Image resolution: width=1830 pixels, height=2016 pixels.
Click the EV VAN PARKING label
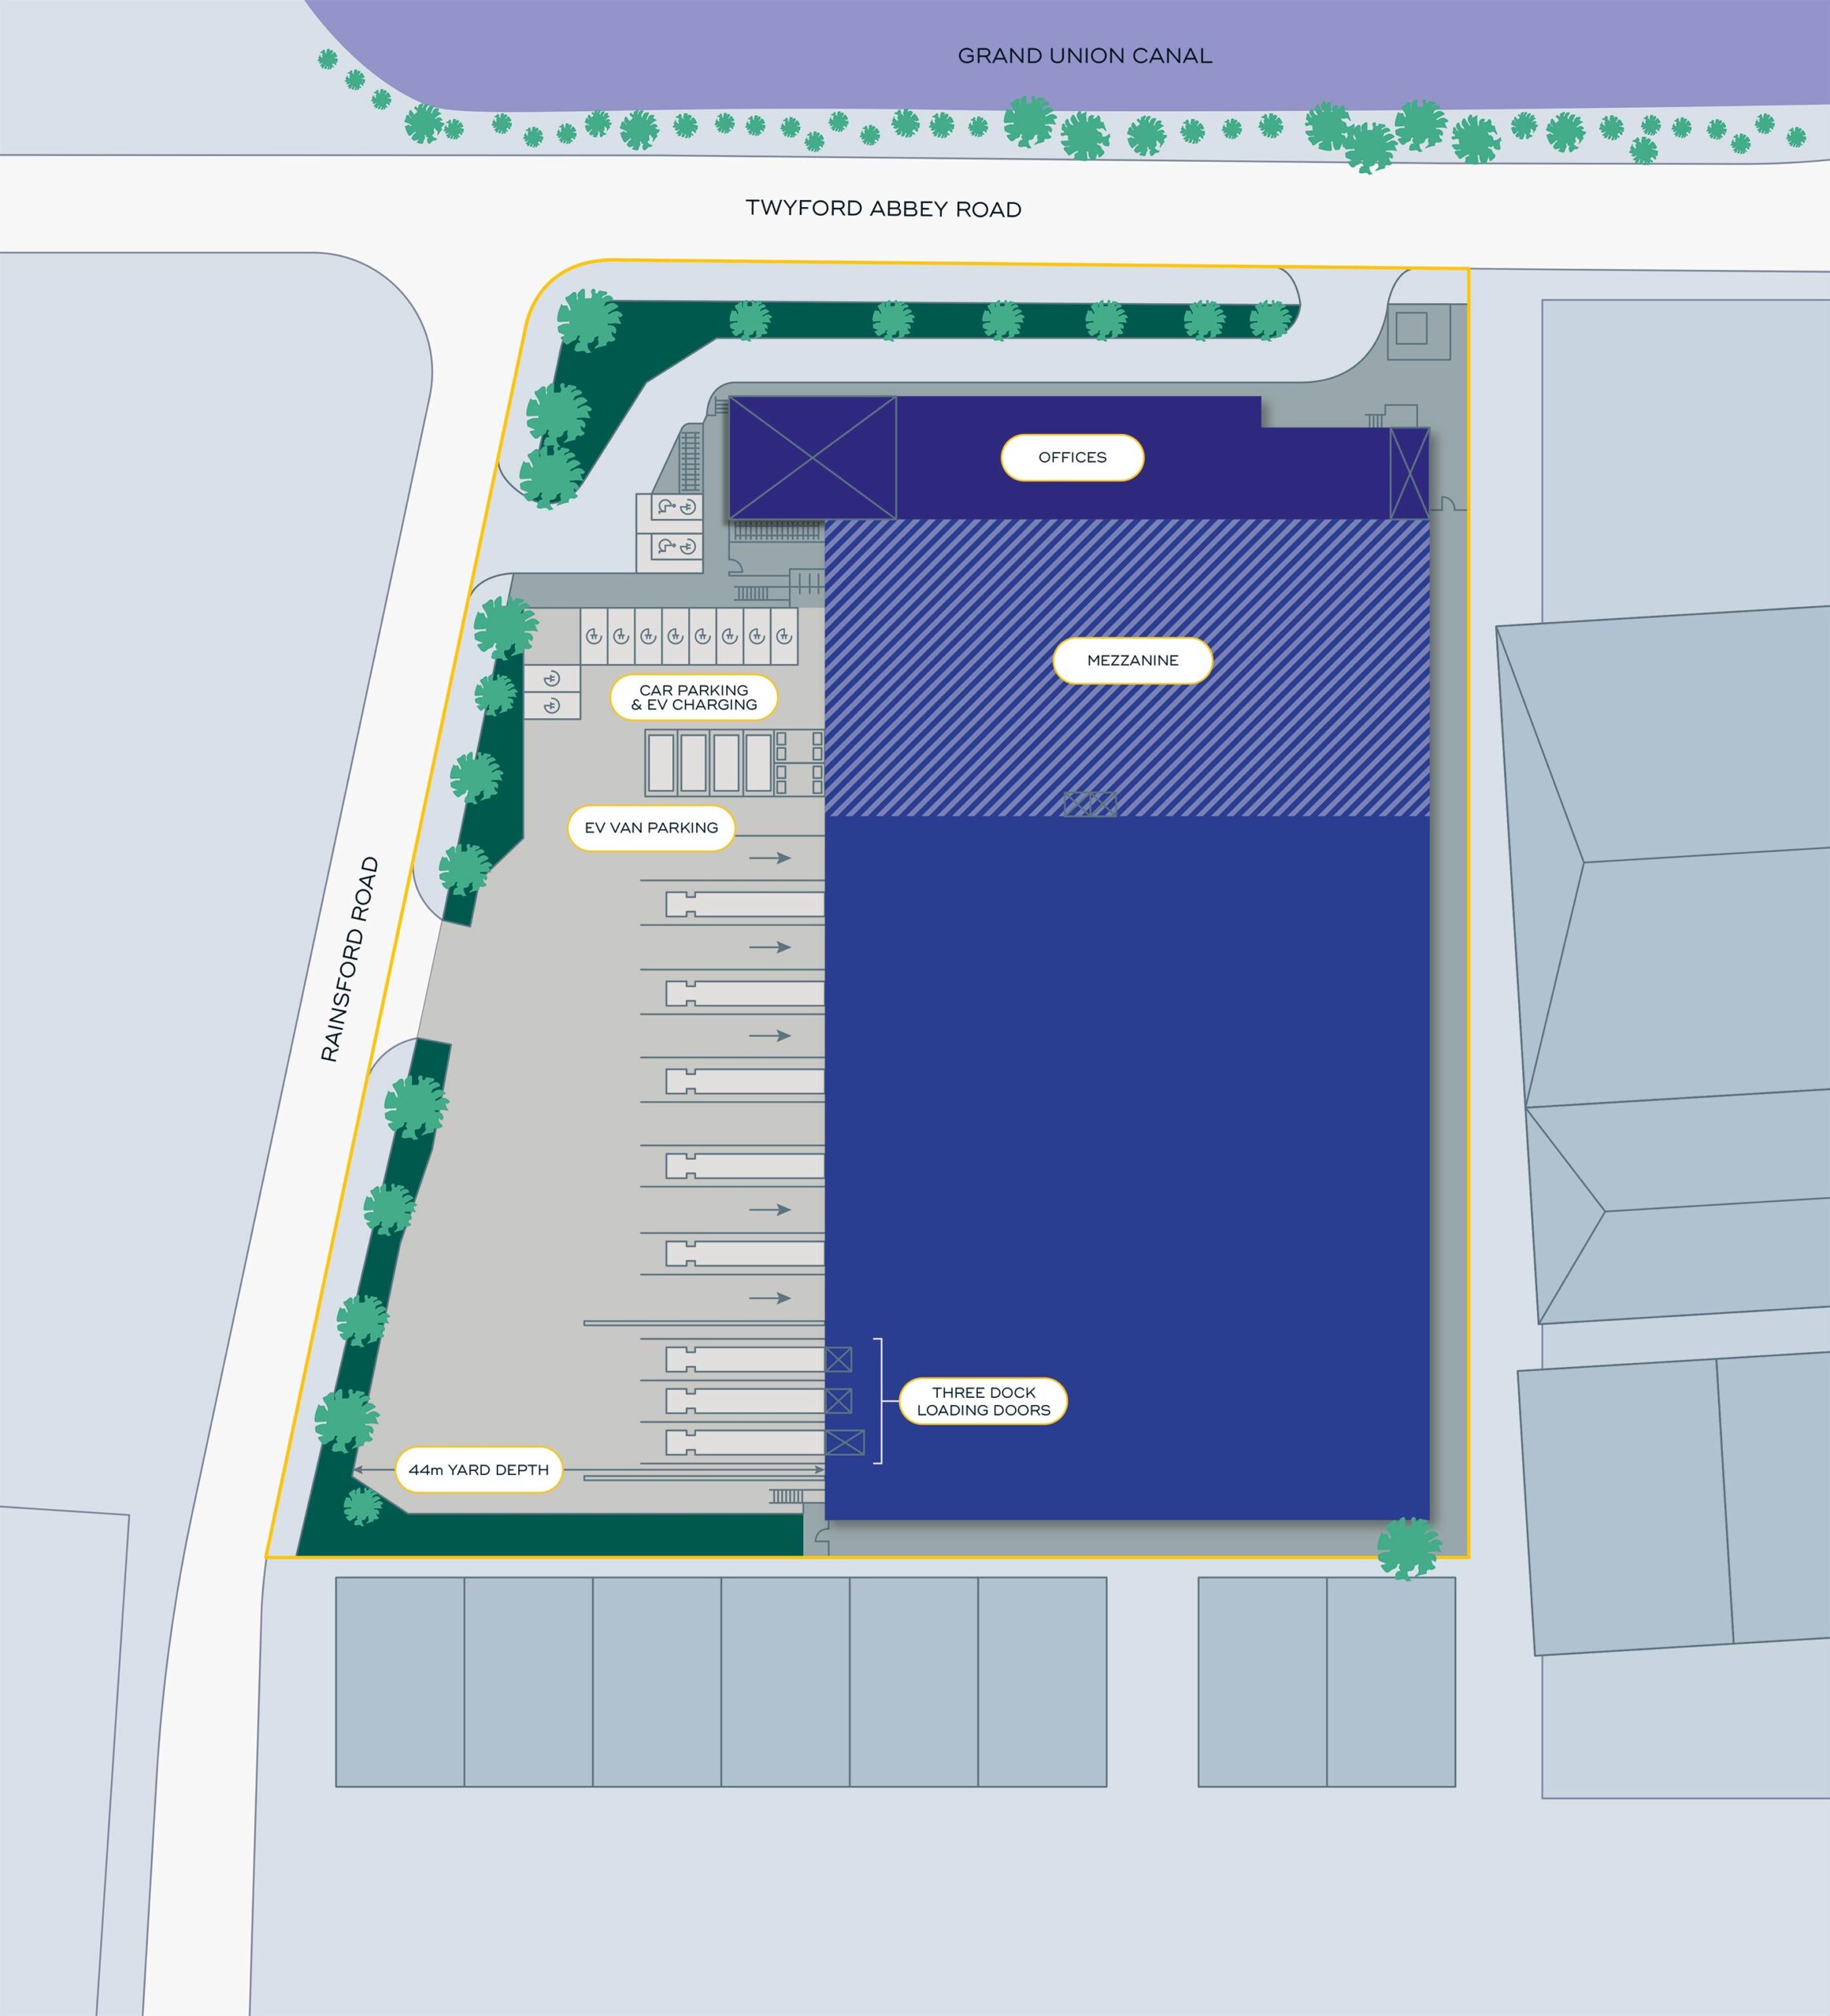[x=651, y=828]
